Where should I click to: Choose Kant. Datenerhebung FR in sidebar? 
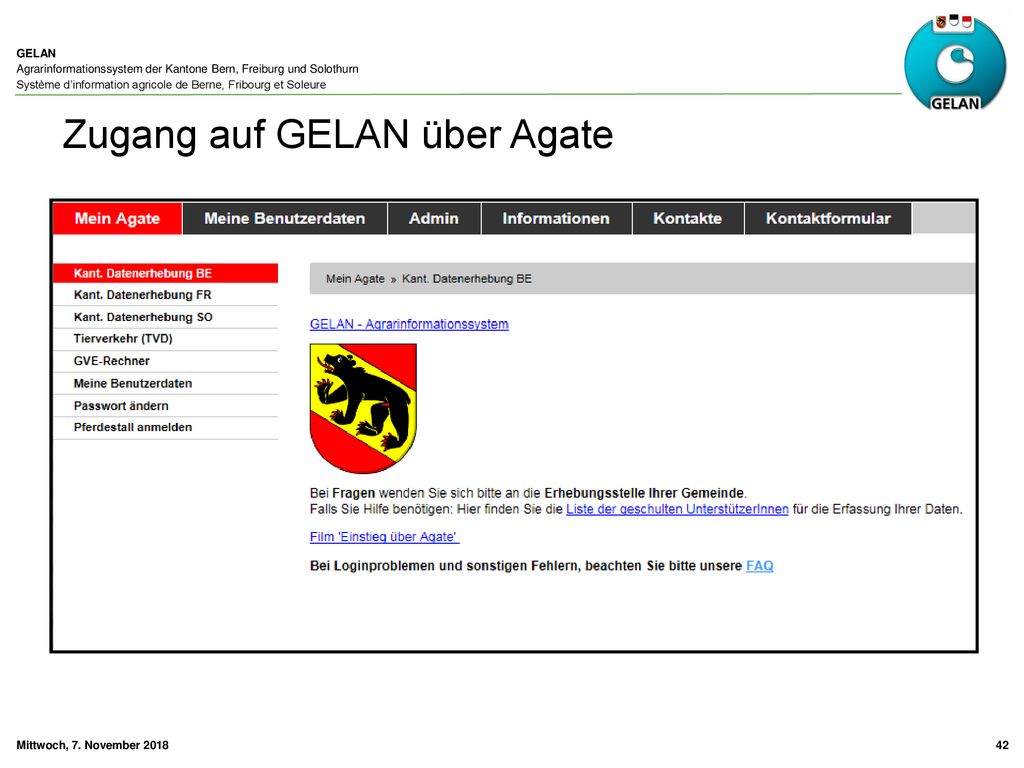pos(166,295)
